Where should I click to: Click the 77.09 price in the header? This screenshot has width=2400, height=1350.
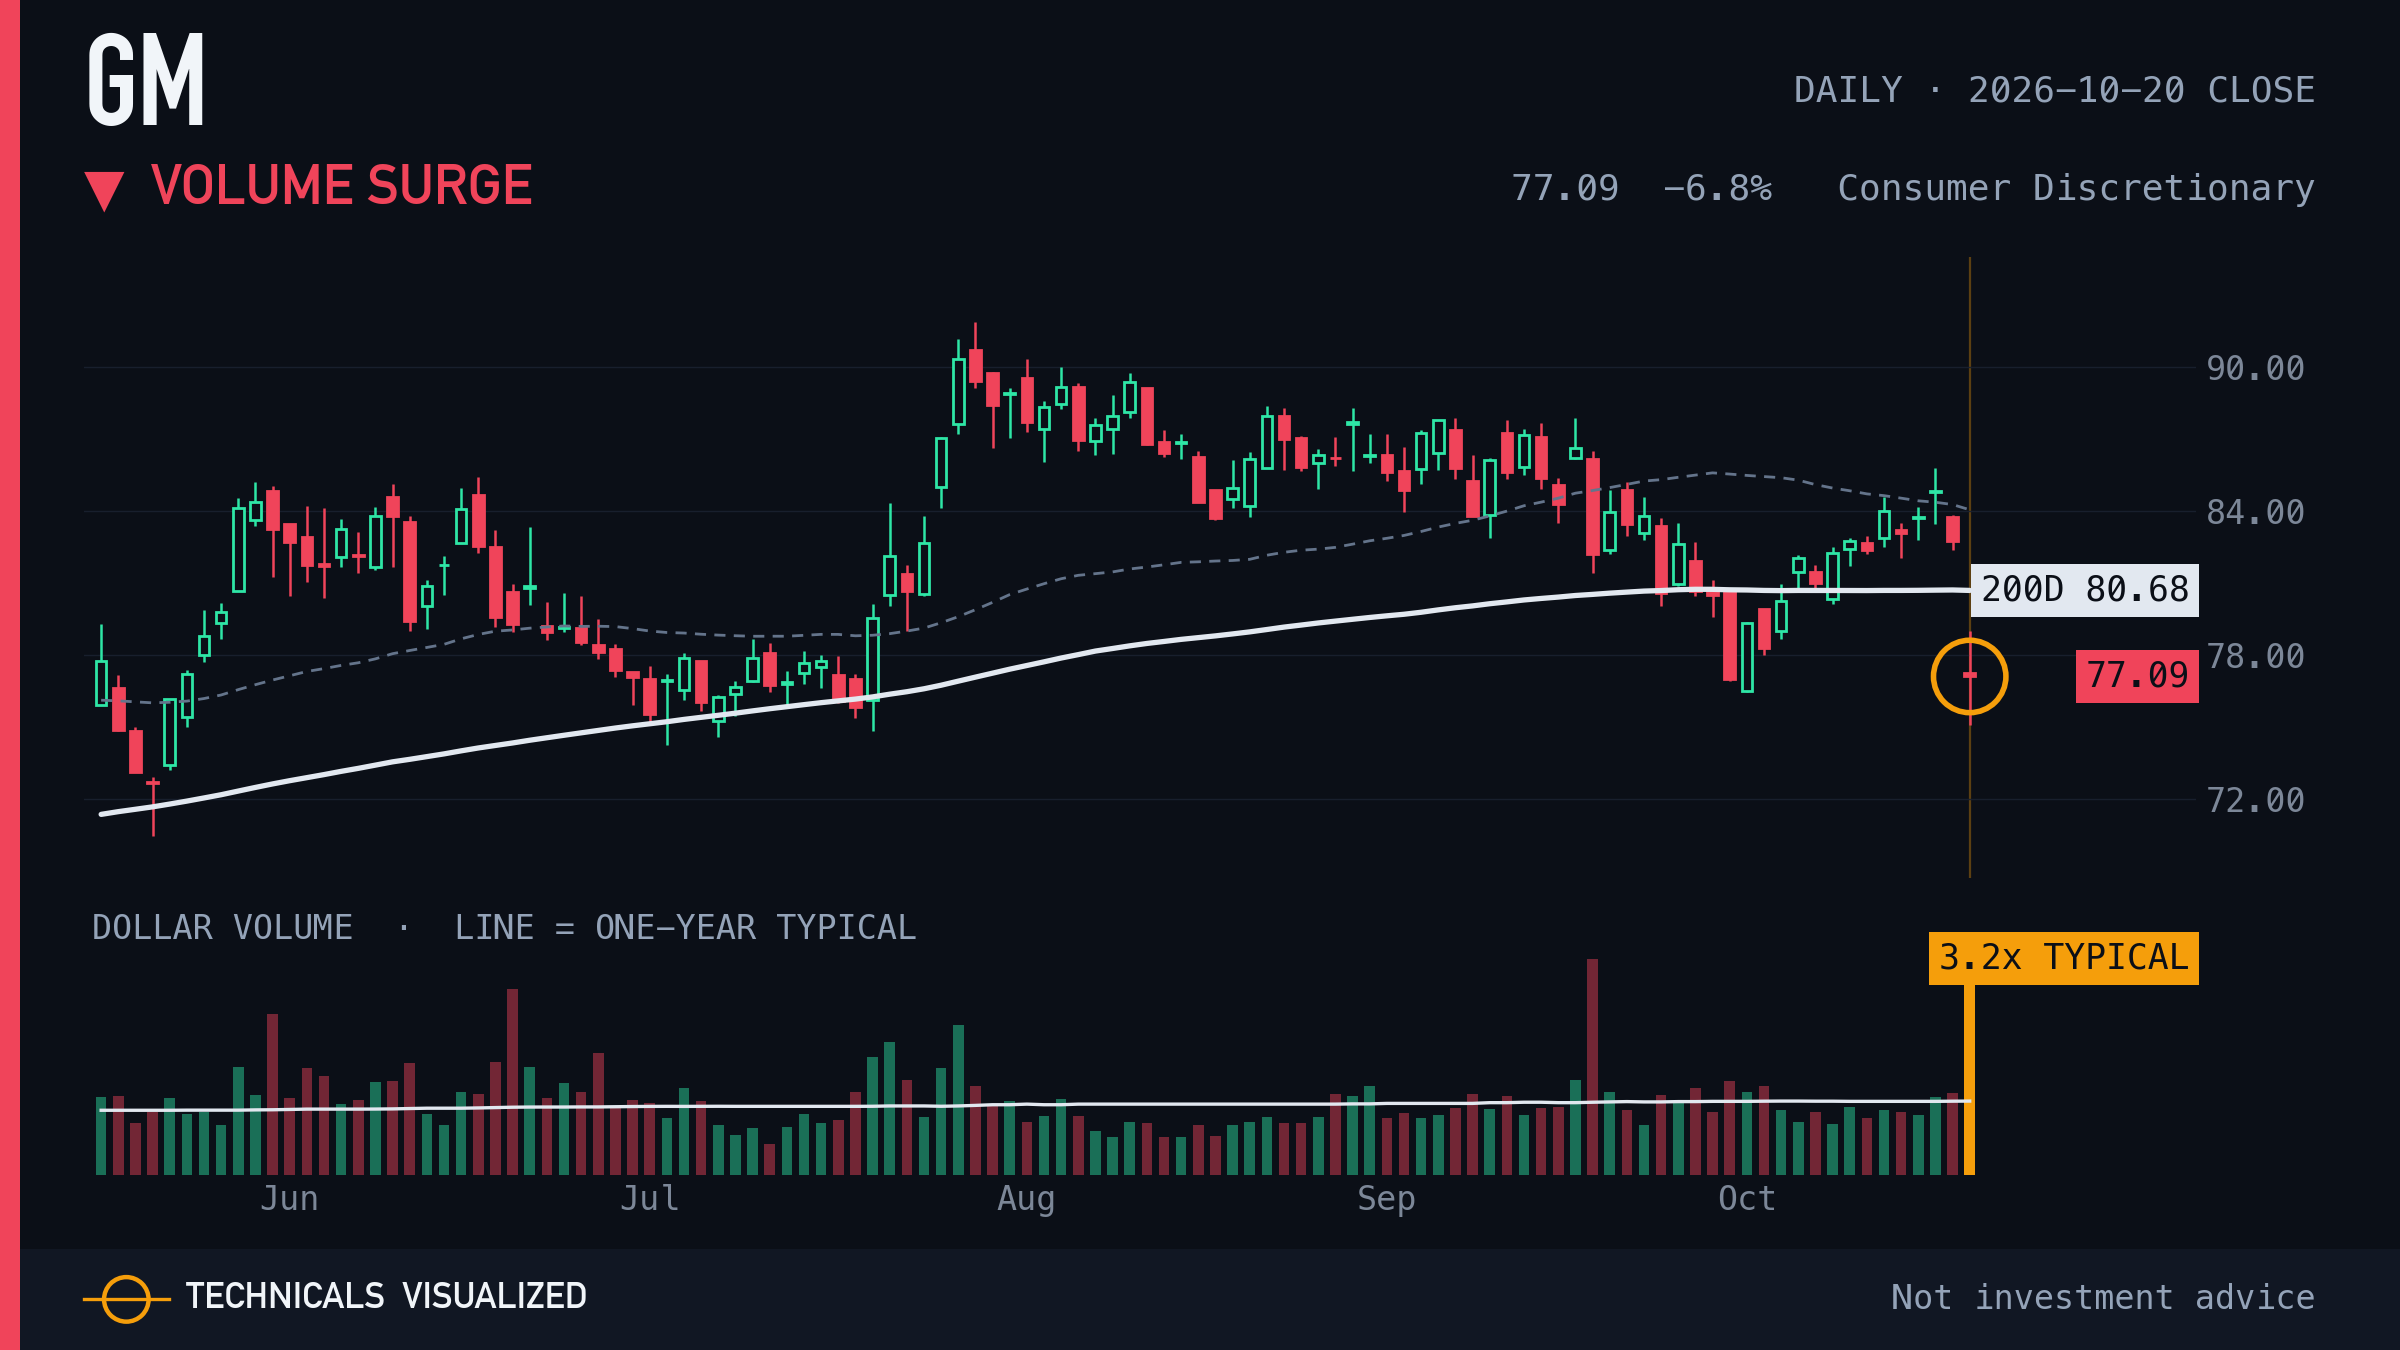point(1565,188)
